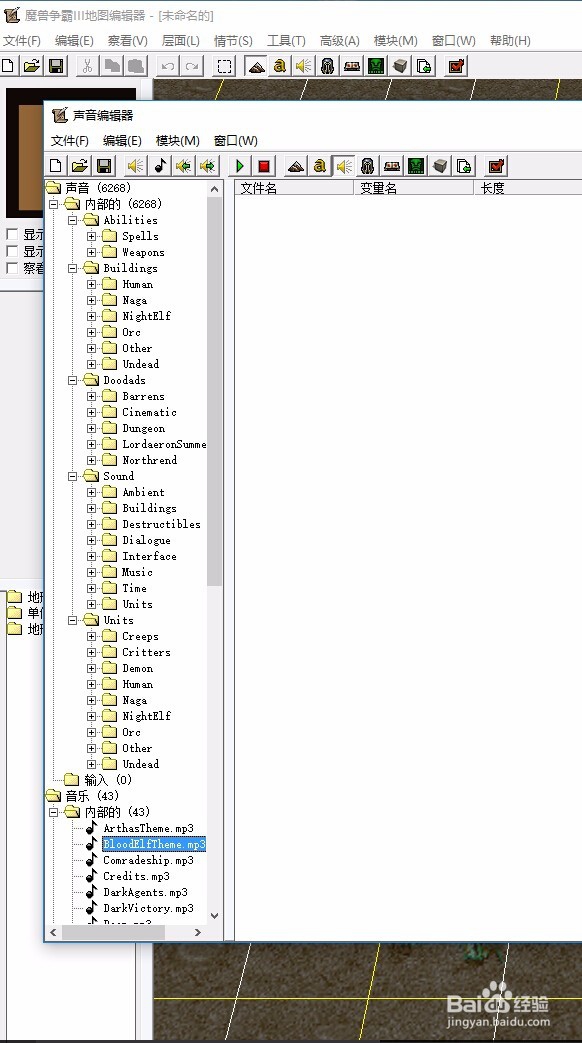Click Object Editor helmet icon in main toolbar
Viewport: 582px width, 1043px height.
click(x=328, y=66)
